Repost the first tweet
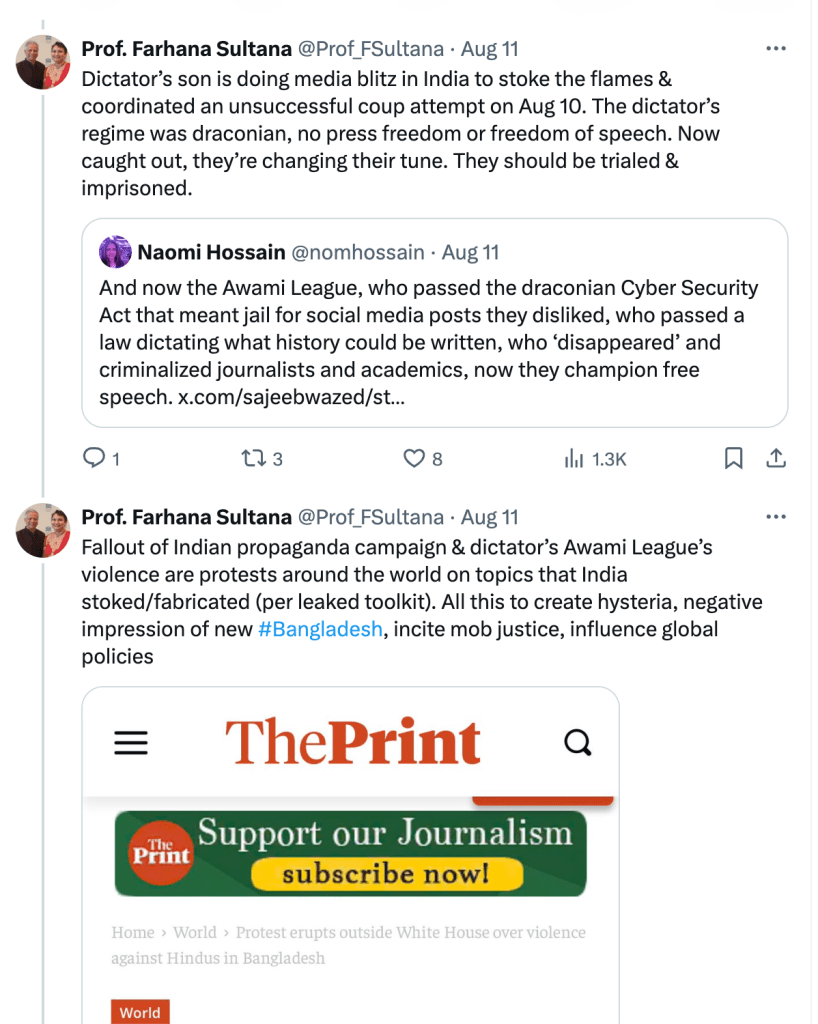818x1024 pixels. (x=254, y=458)
